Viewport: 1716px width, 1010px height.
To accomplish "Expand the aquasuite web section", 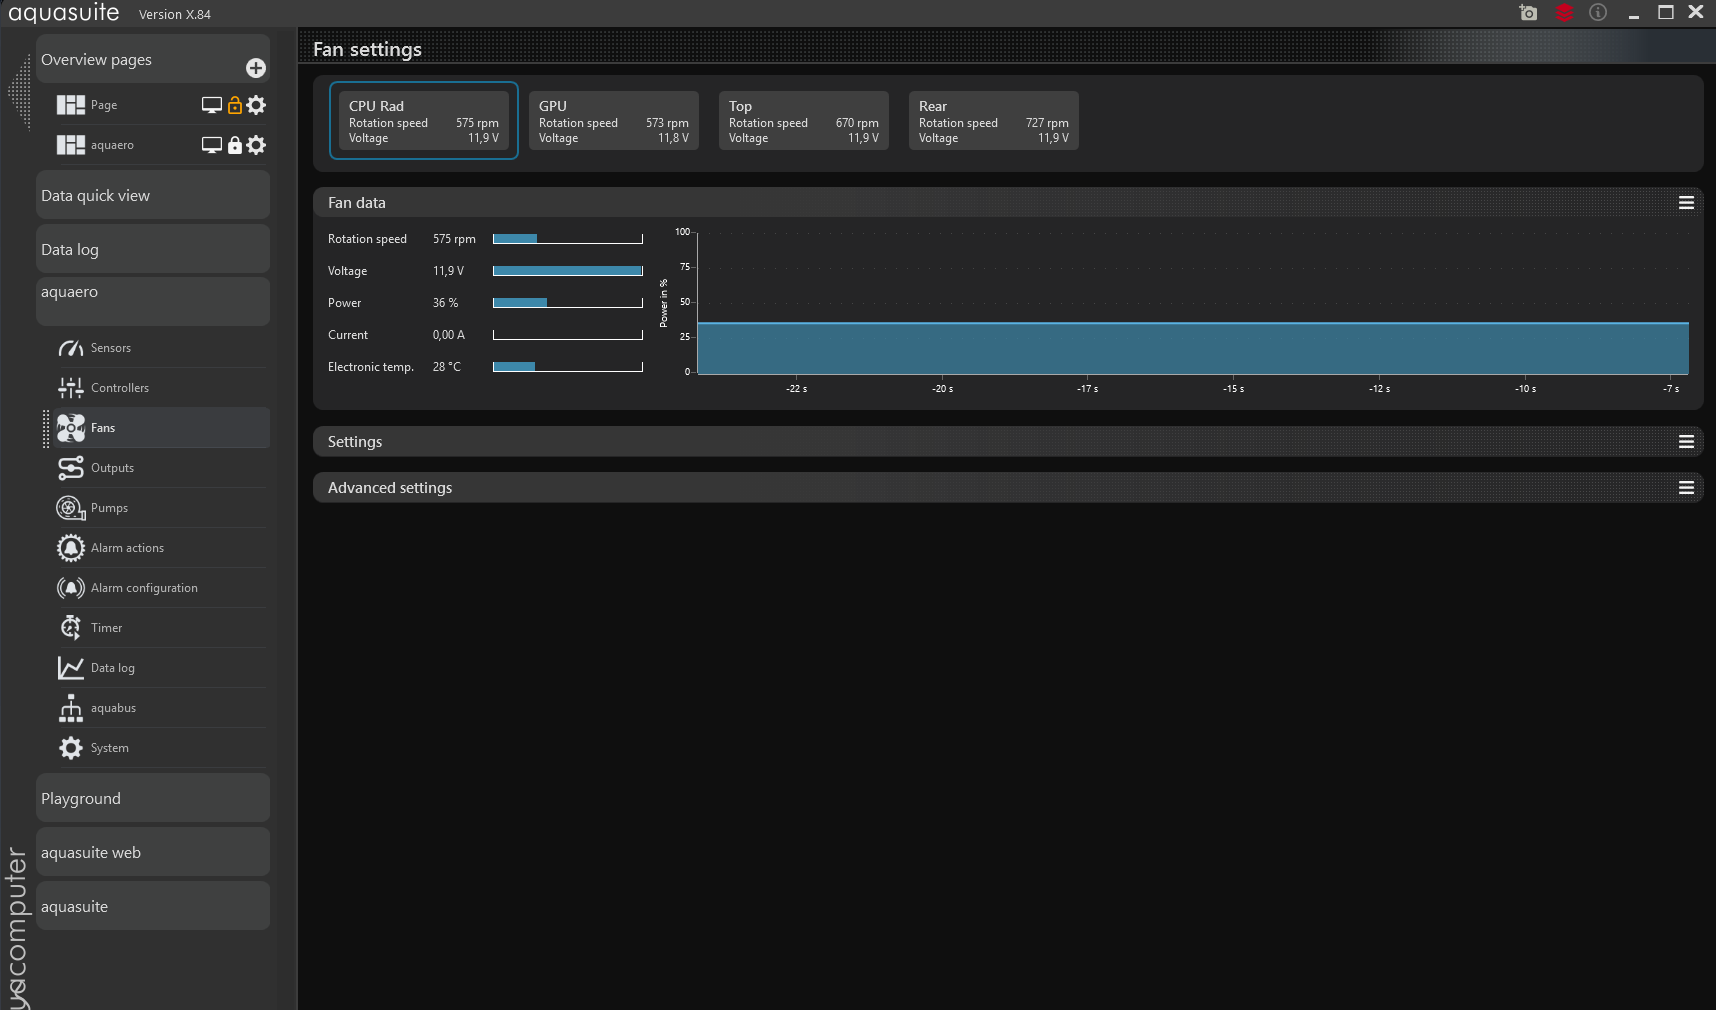I will 153,852.
